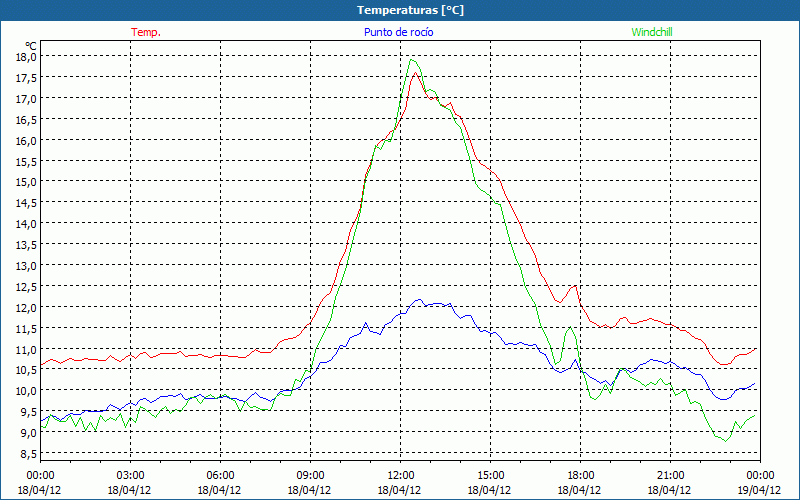Click the 14,0 y-axis value

coord(28,223)
